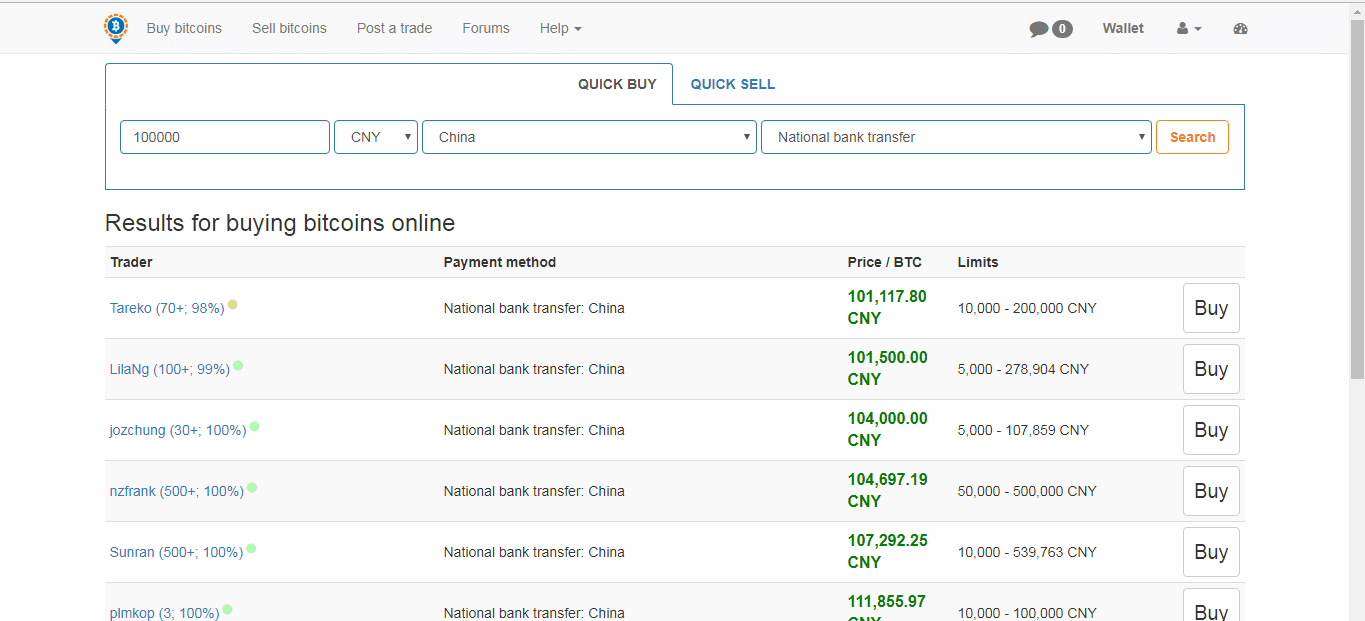Click limits 5,000 - 278,904 CNY
Screen dimensions: 1365x621
[1023, 369]
